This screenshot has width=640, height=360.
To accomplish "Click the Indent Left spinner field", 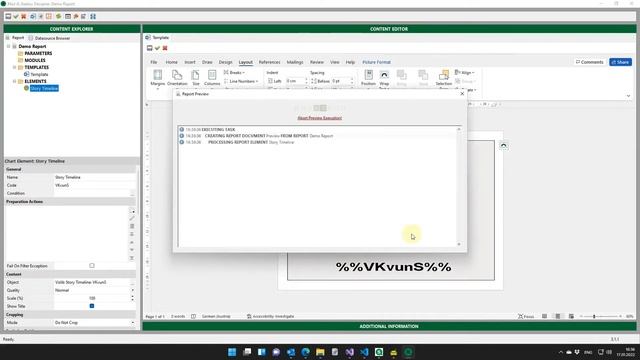I will (x=296, y=81).
